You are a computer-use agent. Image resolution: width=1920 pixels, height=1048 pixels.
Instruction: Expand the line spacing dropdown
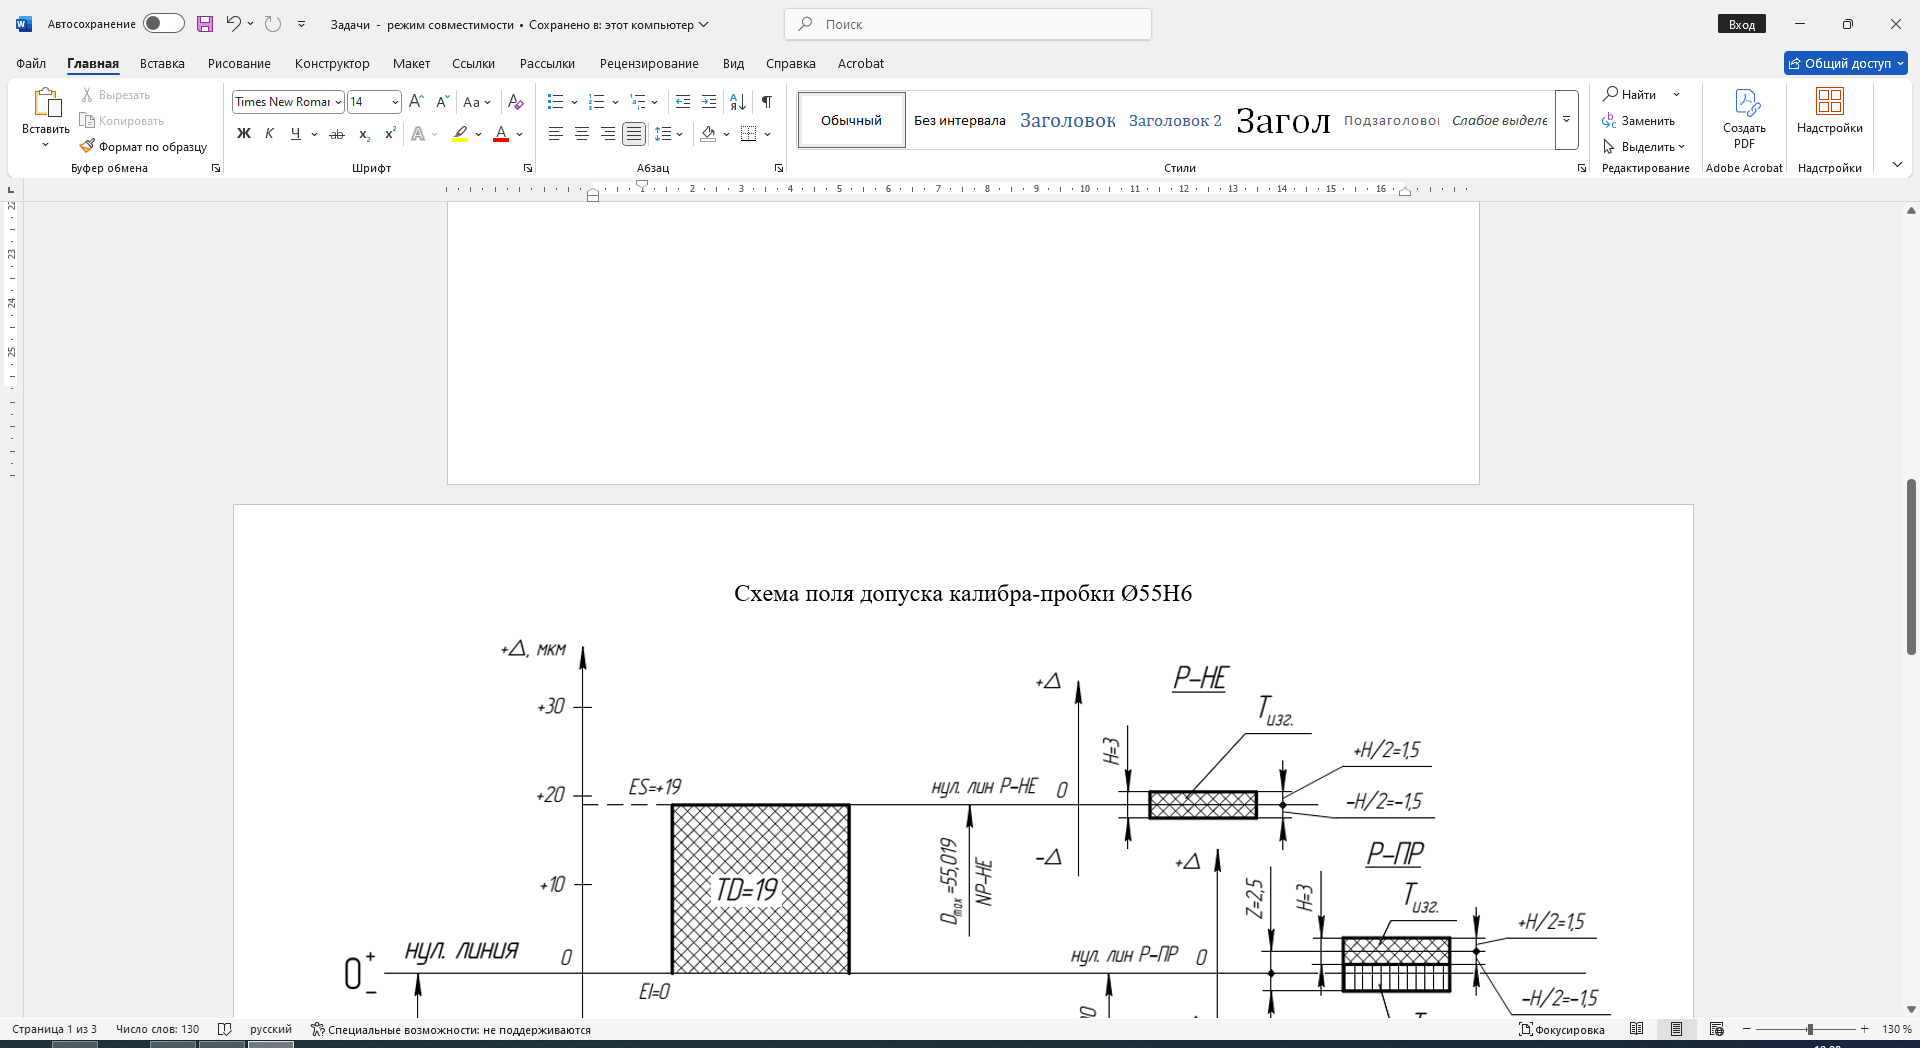coord(679,134)
